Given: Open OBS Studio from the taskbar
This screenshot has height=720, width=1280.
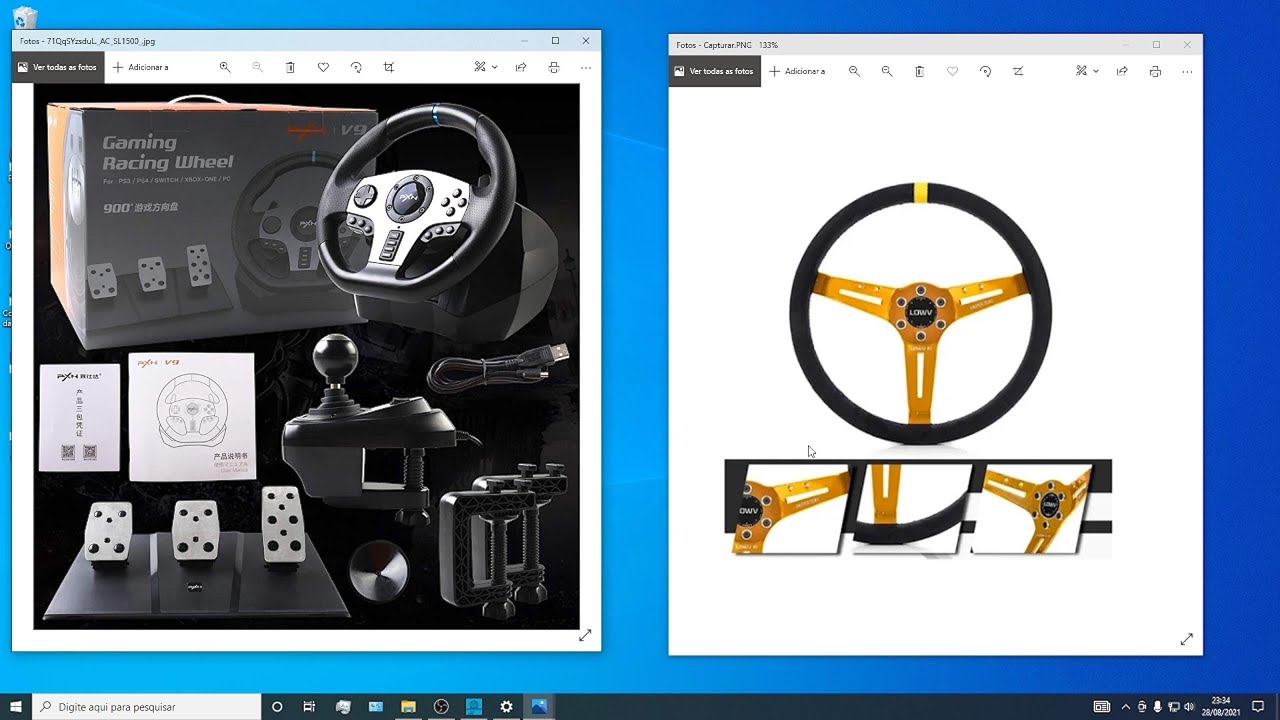Looking at the screenshot, I should pyautogui.click(x=441, y=706).
